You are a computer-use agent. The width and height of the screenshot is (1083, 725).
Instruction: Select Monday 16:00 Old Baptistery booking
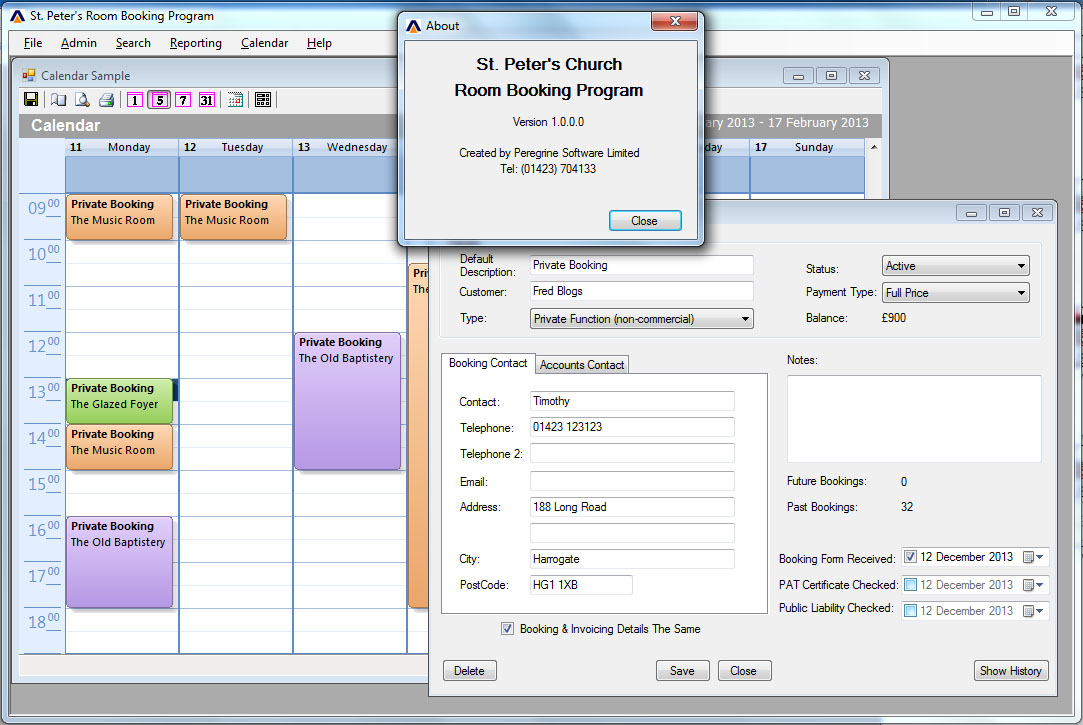[x=119, y=562]
